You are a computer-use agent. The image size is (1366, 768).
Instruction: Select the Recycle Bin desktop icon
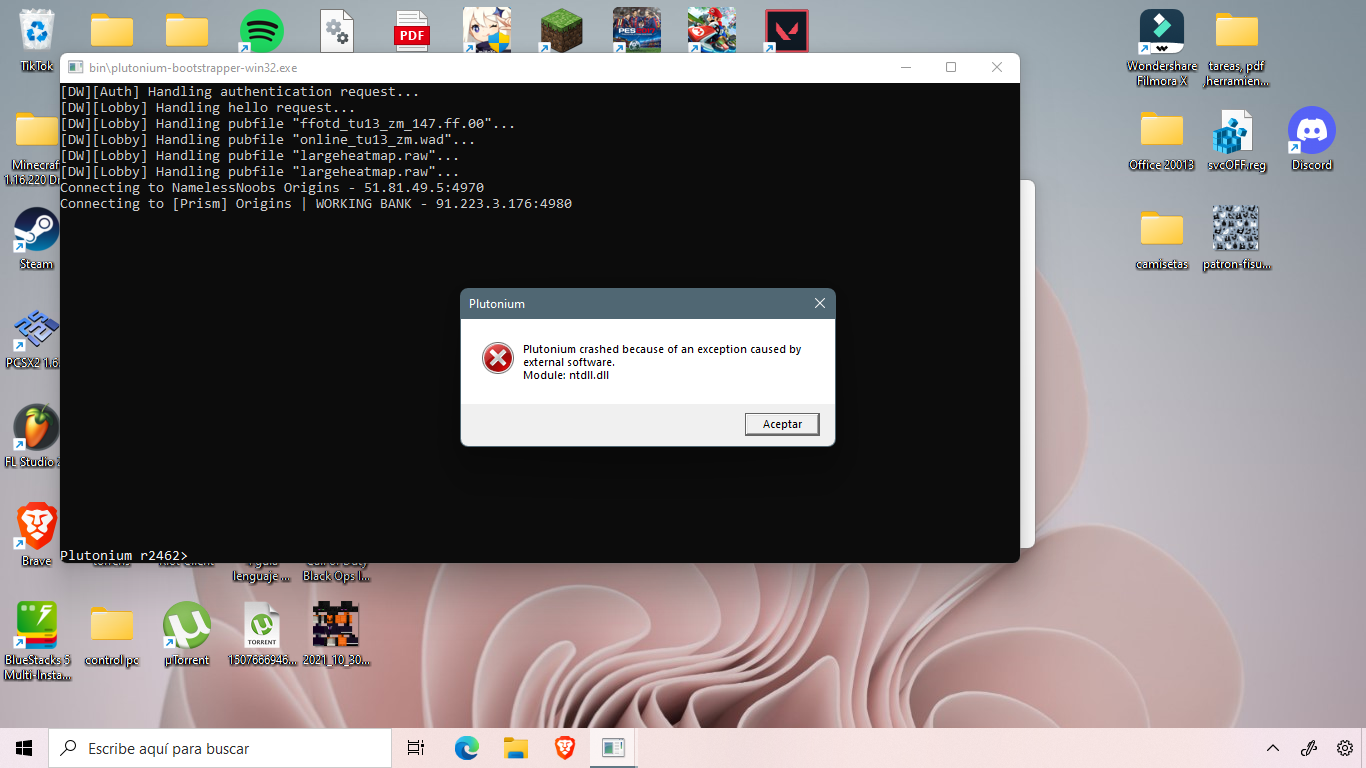pos(37,30)
